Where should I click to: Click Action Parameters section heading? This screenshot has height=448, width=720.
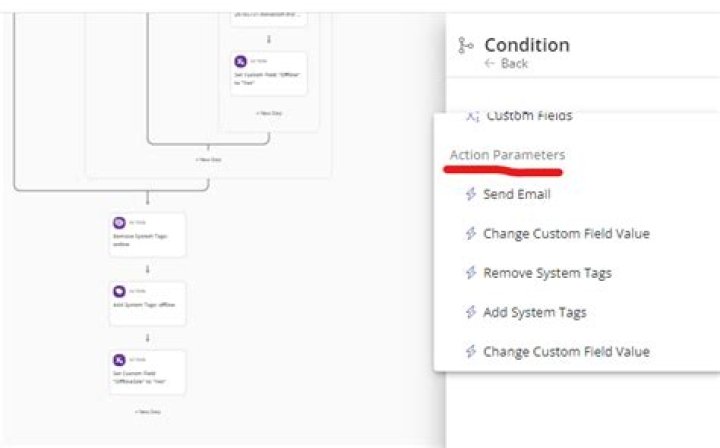[x=507, y=155]
